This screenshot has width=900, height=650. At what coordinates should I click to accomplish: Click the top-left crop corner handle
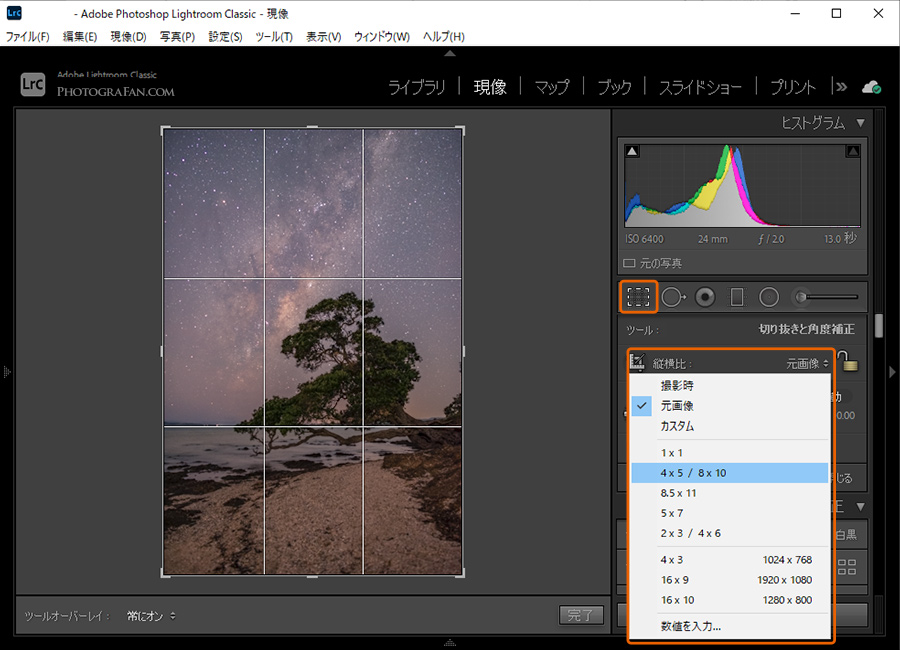tap(164, 130)
